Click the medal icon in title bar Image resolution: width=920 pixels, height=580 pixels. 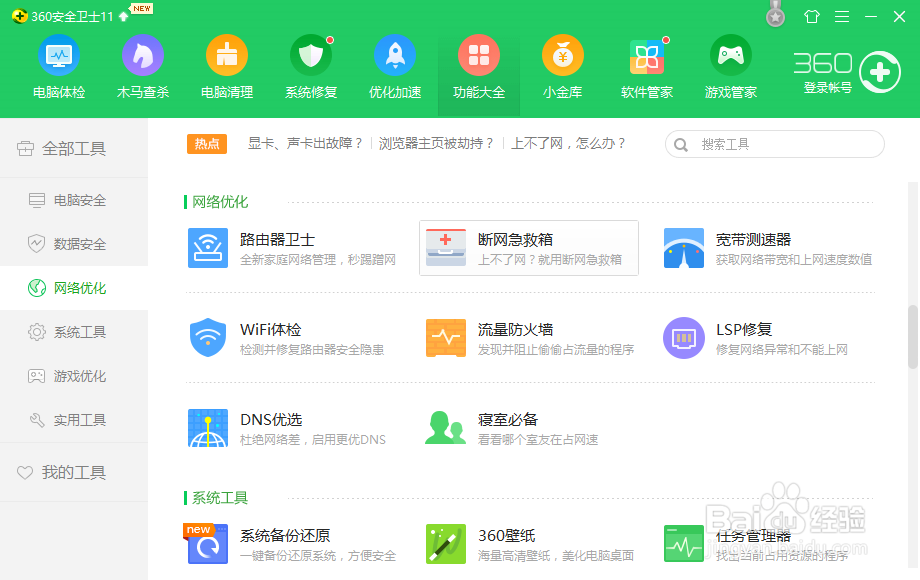(776, 14)
